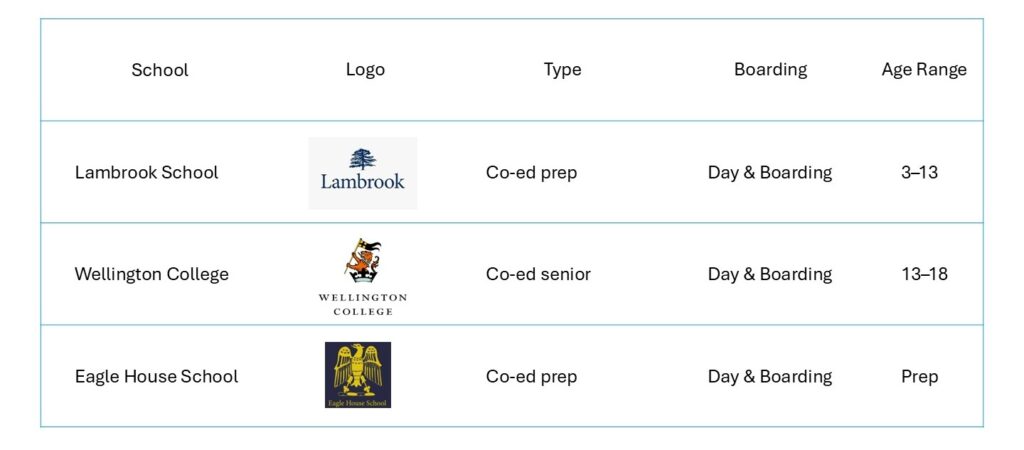The width and height of the screenshot is (1024, 450).
Task: Select the Logo column header
Action: click(x=365, y=70)
